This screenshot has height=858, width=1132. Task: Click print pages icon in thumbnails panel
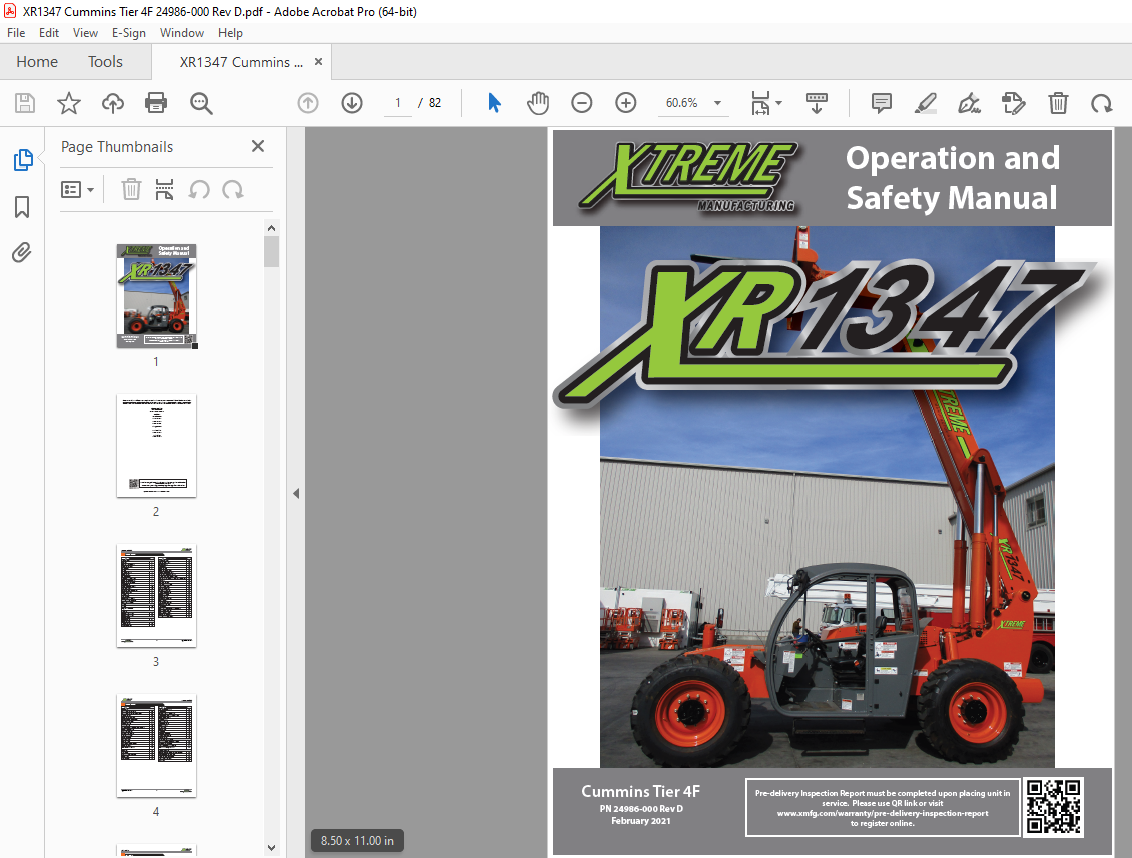[165, 190]
